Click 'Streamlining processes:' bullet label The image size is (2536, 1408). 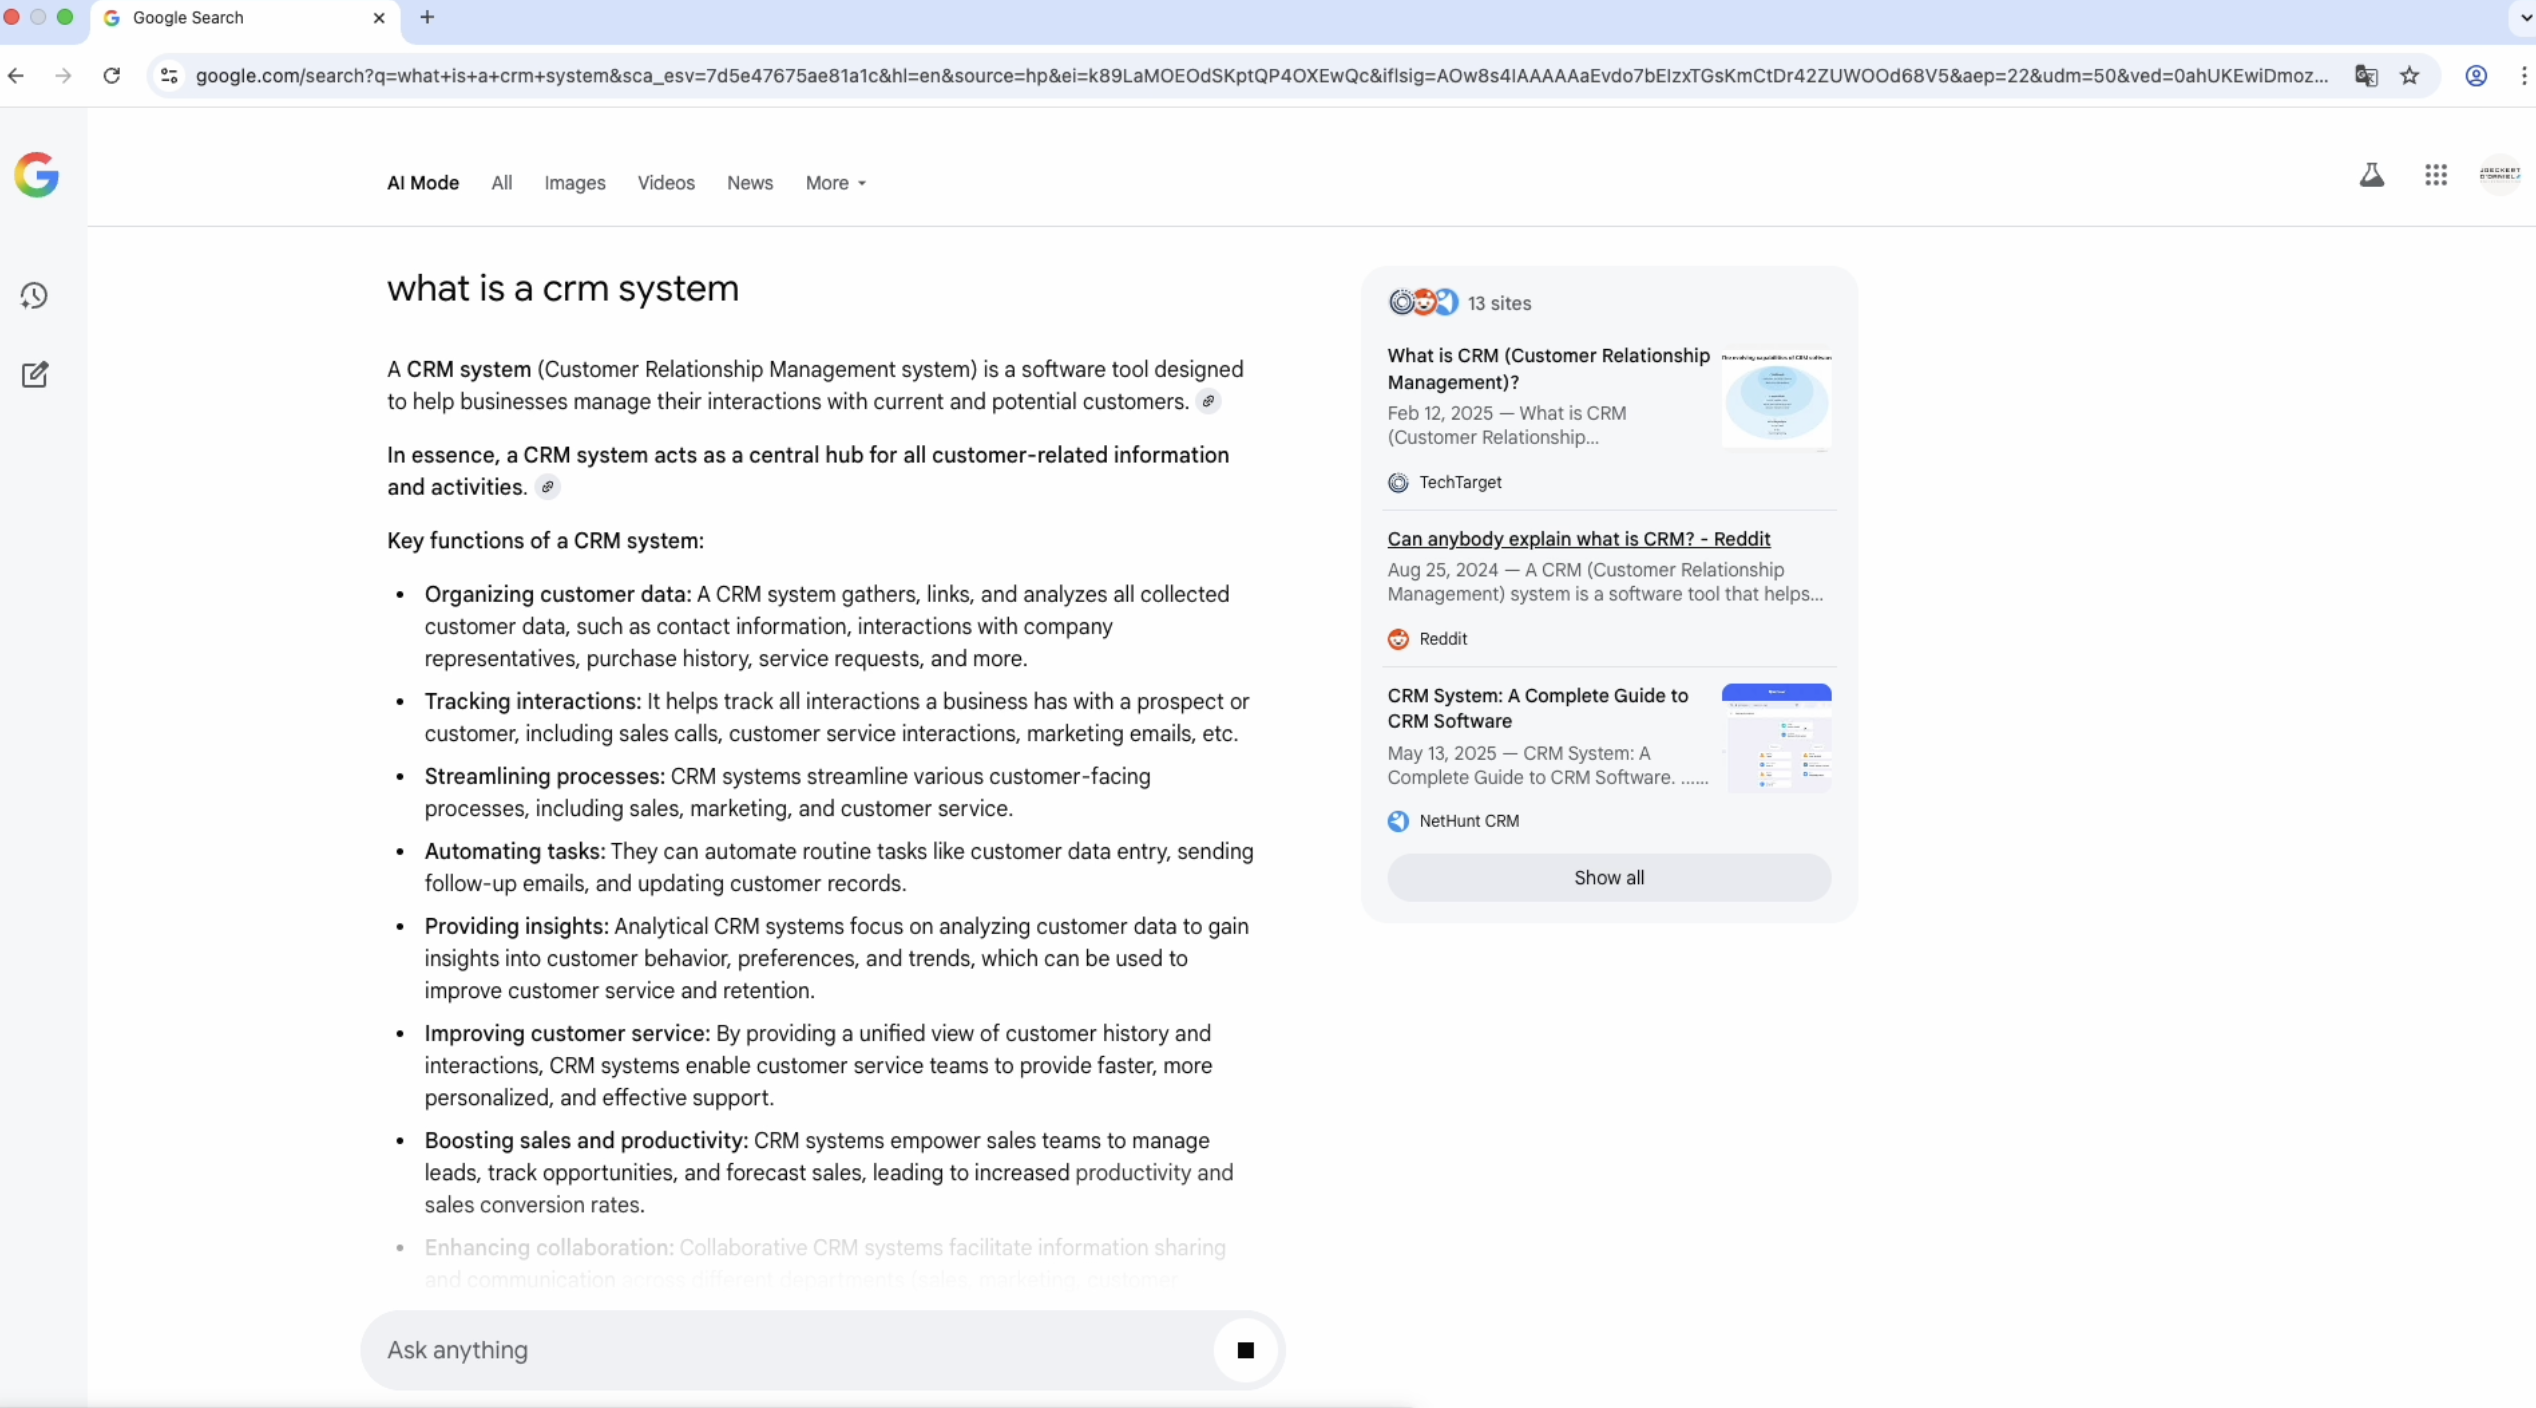[x=544, y=777]
